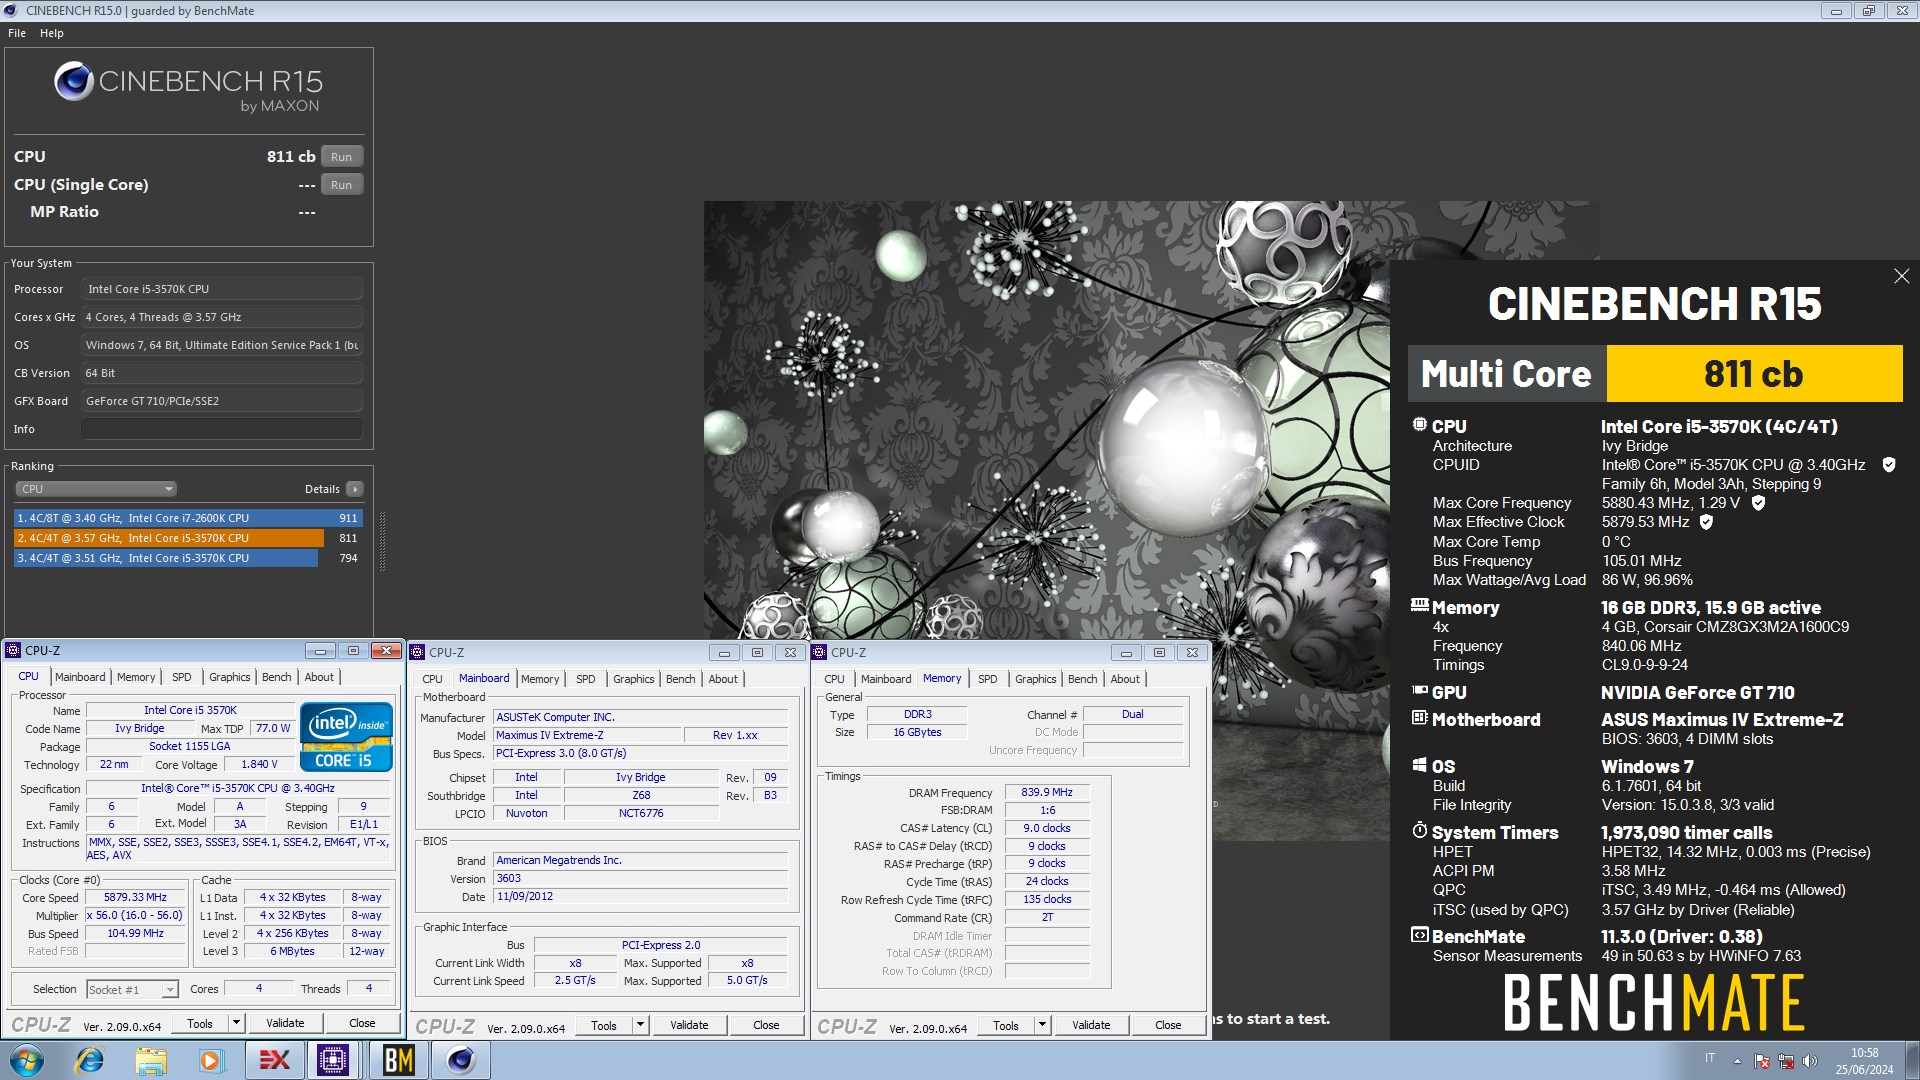Screen dimensions: 1920x1080
Task: Open the Ranking CPU dropdown
Action: click(96, 489)
